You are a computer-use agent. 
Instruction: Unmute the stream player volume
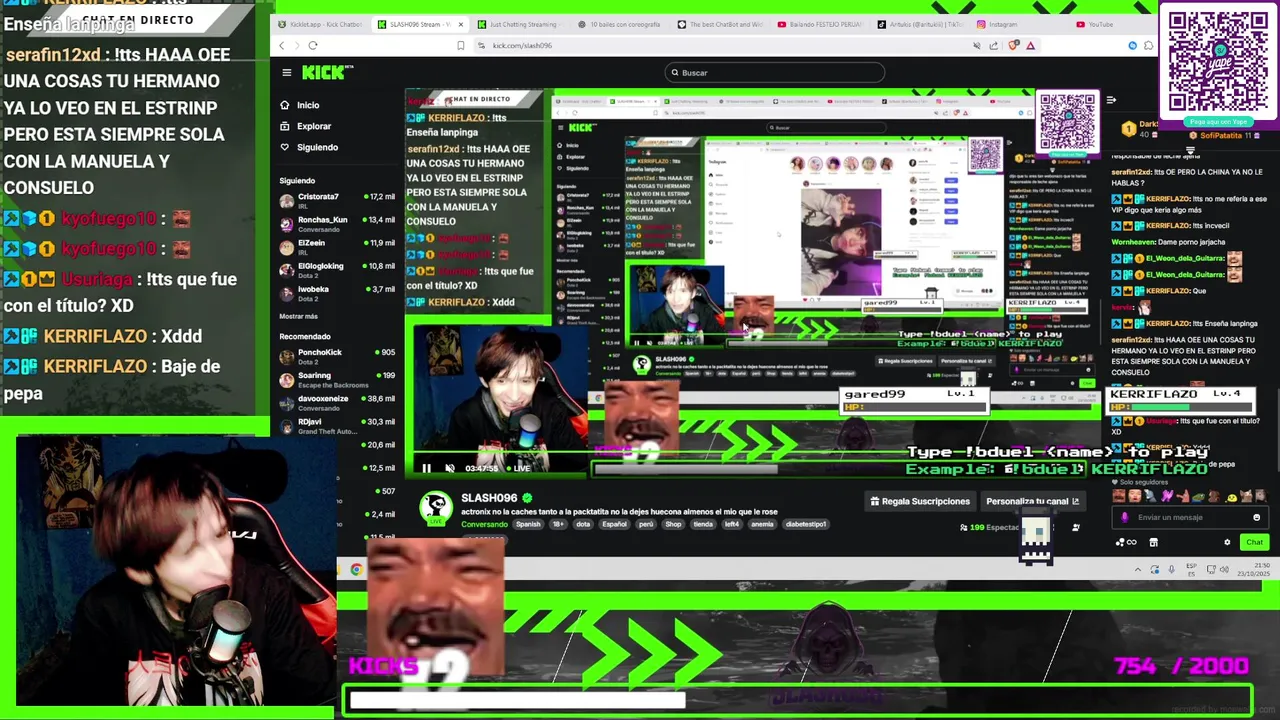pyautogui.click(x=450, y=468)
